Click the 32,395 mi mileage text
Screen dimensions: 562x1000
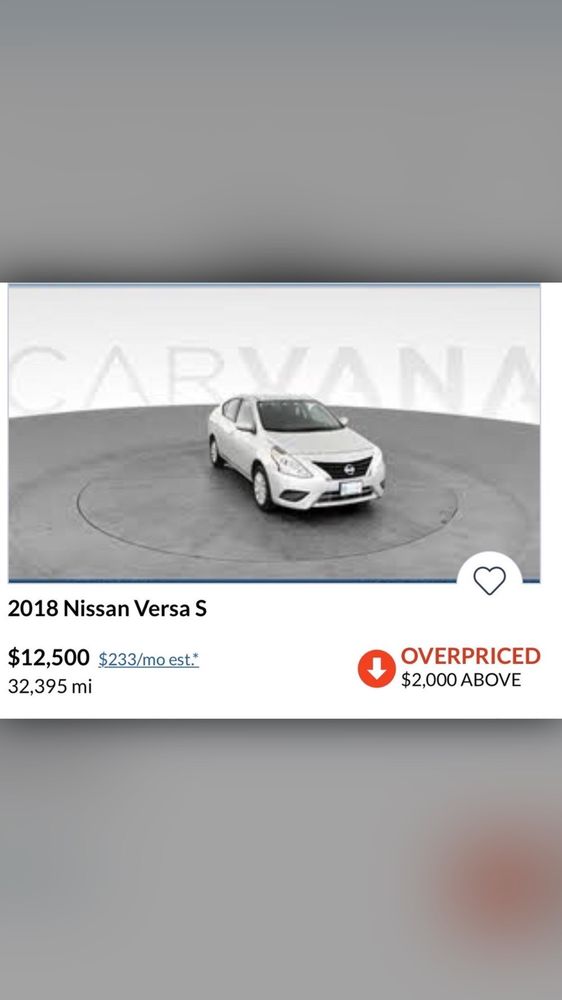[50, 687]
